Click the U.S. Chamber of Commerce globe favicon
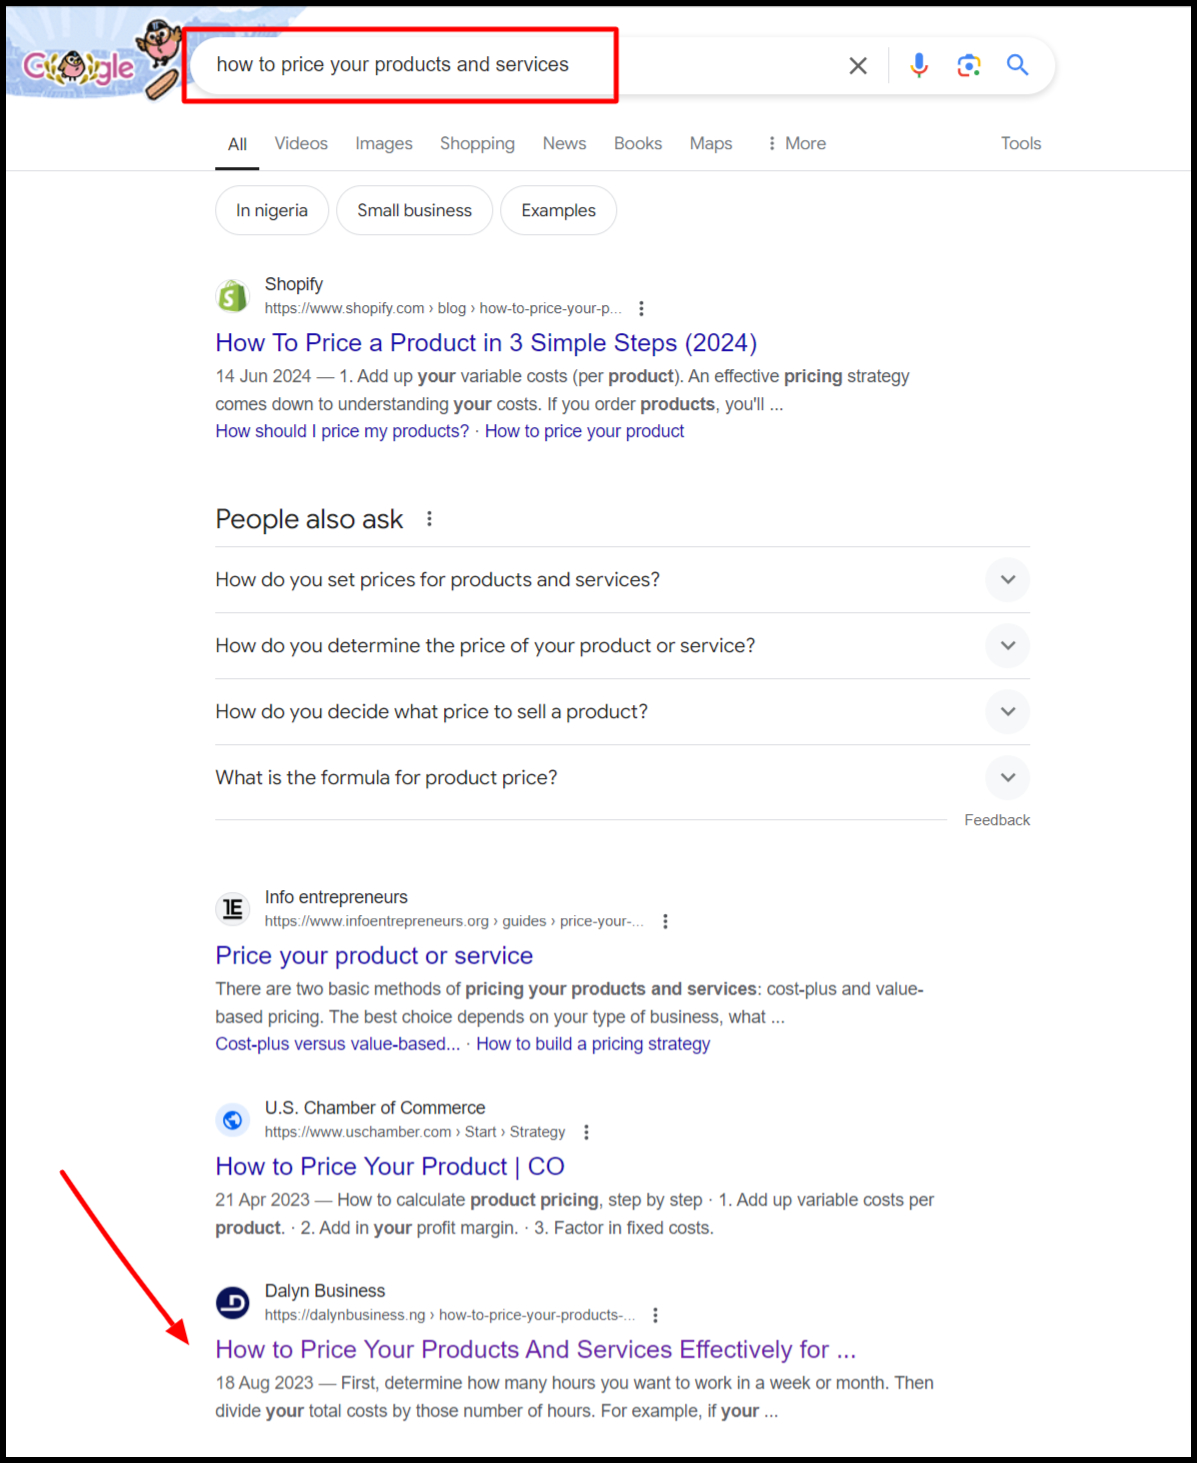The height and width of the screenshot is (1463, 1197). click(x=233, y=1120)
